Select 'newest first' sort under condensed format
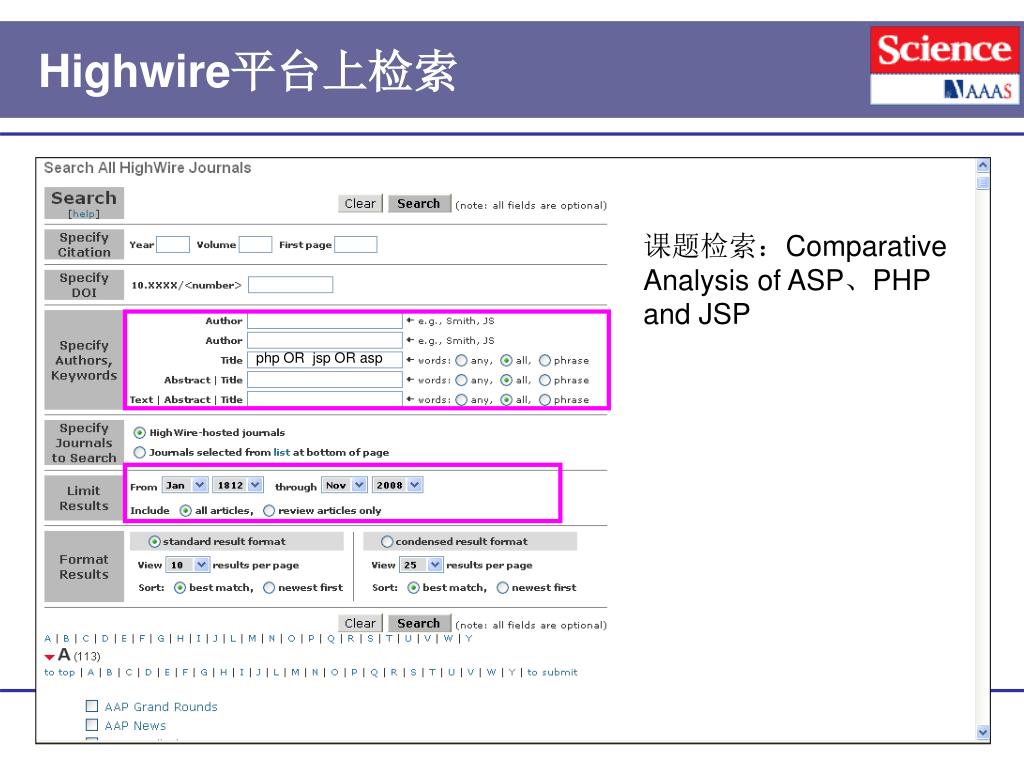This screenshot has height=768, width=1024. pyautogui.click(x=503, y=588)
